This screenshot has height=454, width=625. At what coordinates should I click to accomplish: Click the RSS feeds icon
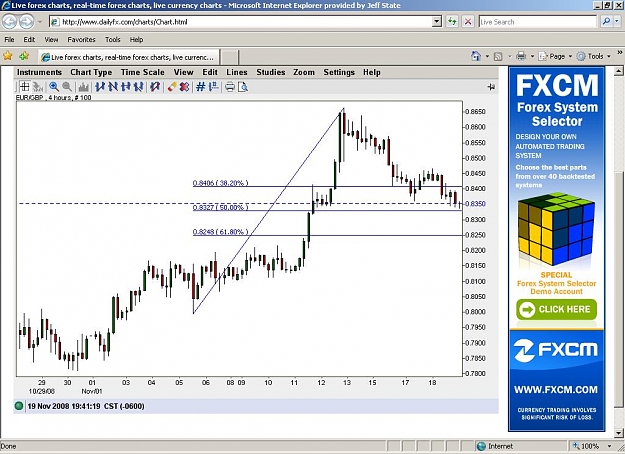[x=498, y=57]
